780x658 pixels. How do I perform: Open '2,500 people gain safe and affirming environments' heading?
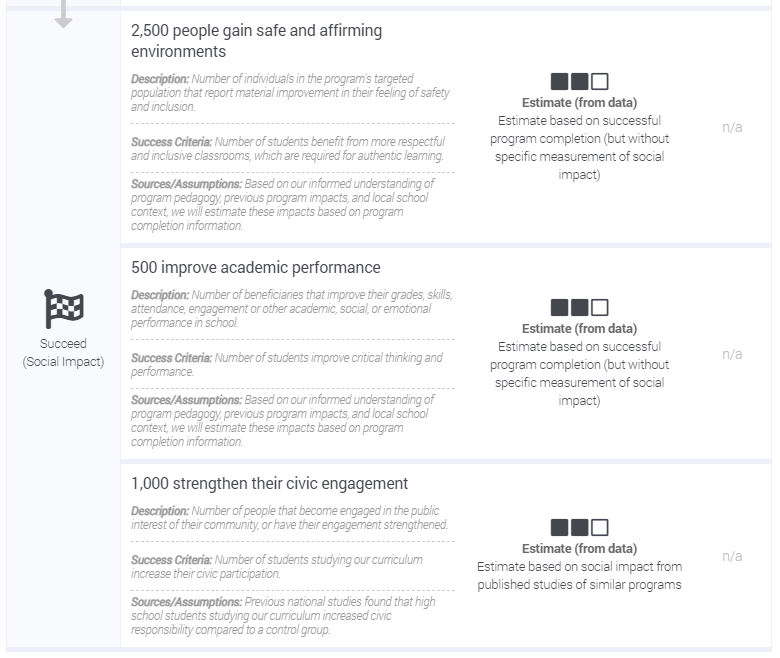coord(257,41)
